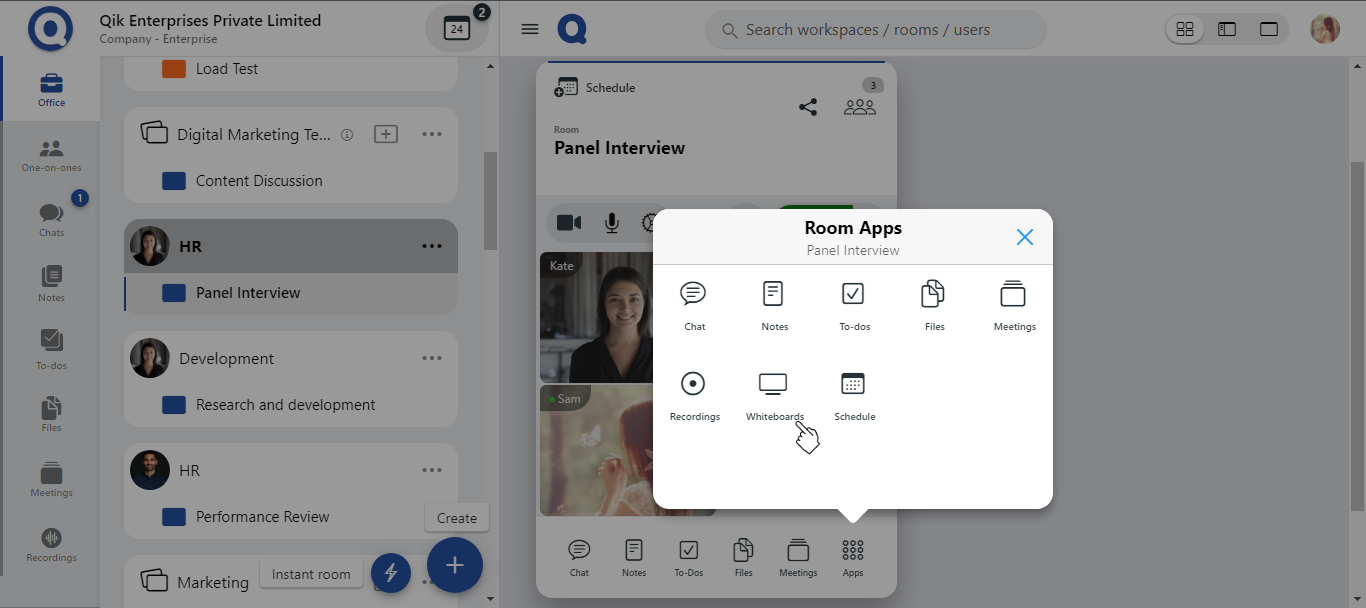This screenshot has height=608, width=1366.
Task: Open the participants list showing 3 members
Action: click(860, 107)
